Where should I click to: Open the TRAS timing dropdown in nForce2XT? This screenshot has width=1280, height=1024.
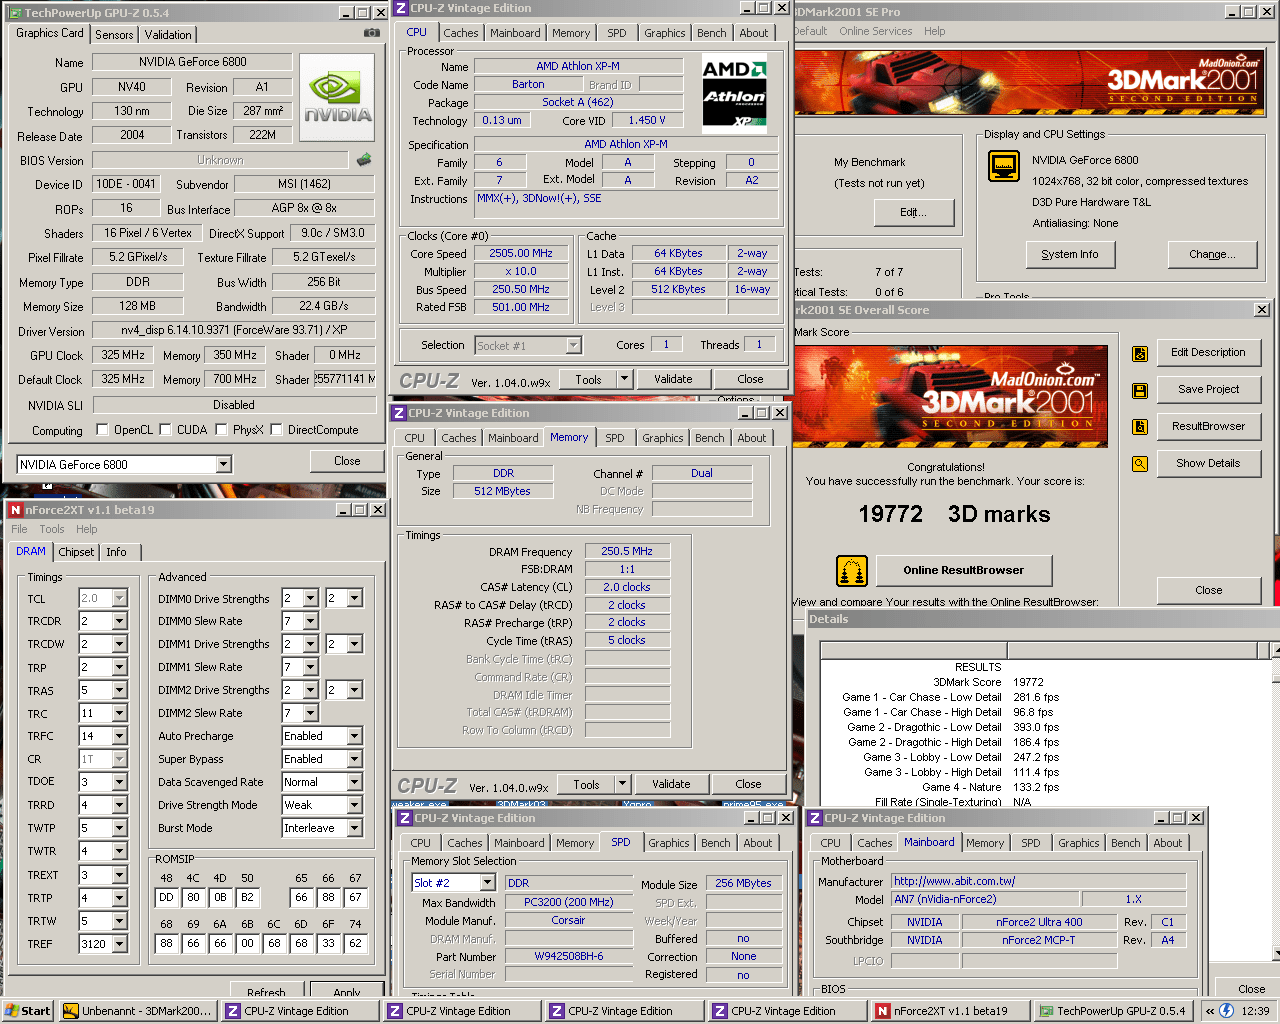click(x=119, y=690)
